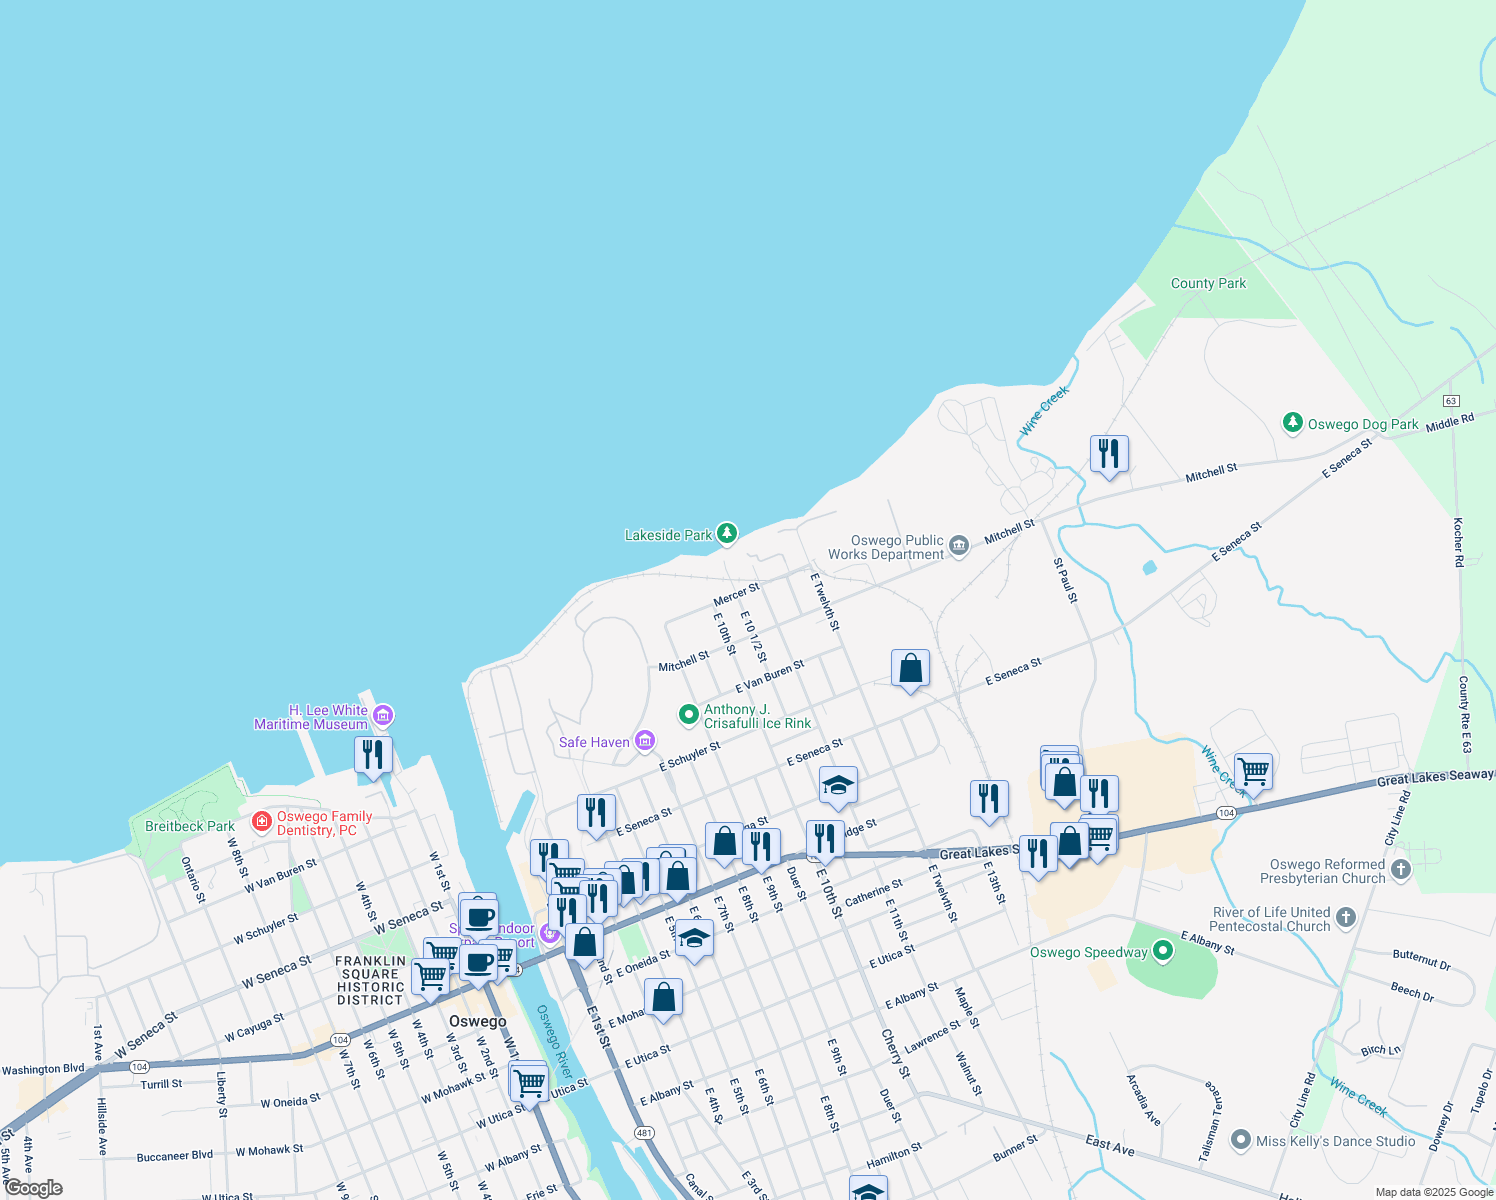
Task: Click the Oswego city label
Action: (x=478, y=1021)
